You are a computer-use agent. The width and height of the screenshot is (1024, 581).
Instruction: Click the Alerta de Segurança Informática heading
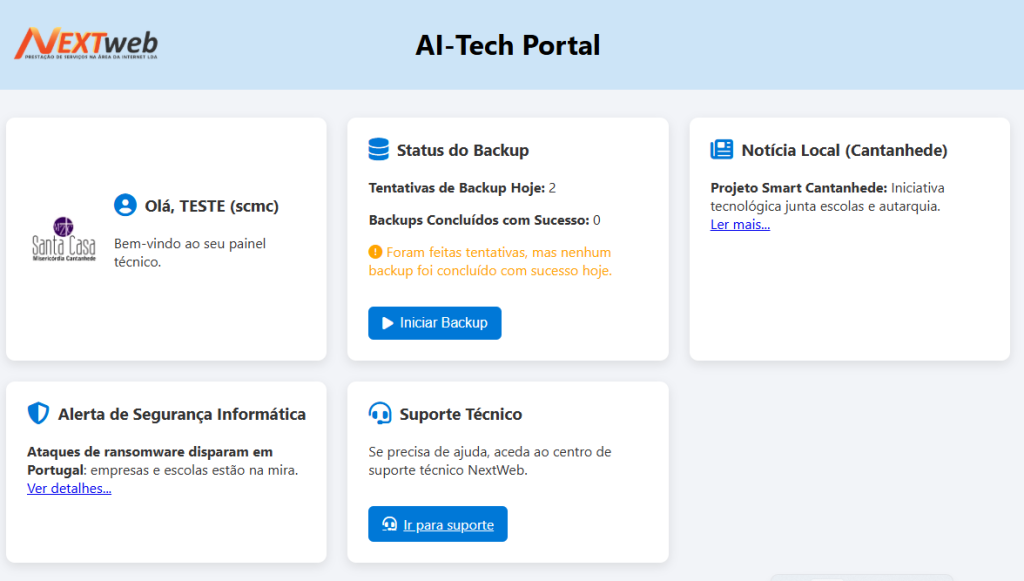182,414
